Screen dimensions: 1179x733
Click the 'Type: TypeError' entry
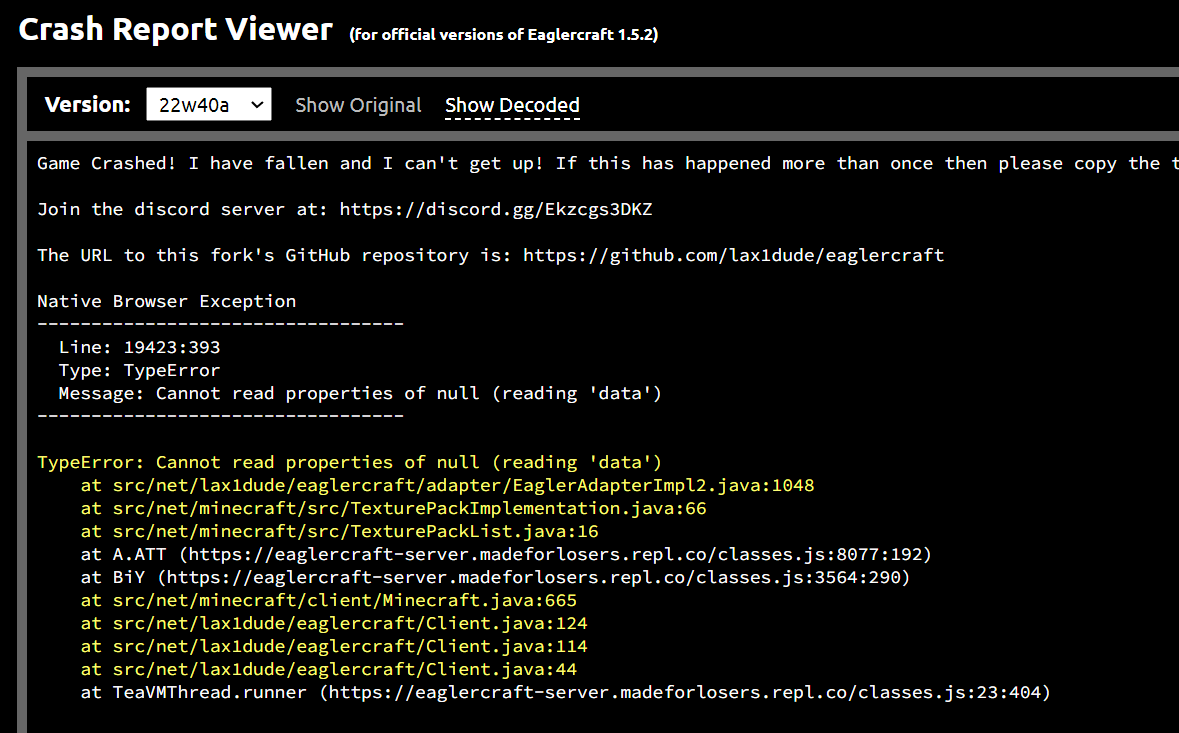[x=139, y=371]
